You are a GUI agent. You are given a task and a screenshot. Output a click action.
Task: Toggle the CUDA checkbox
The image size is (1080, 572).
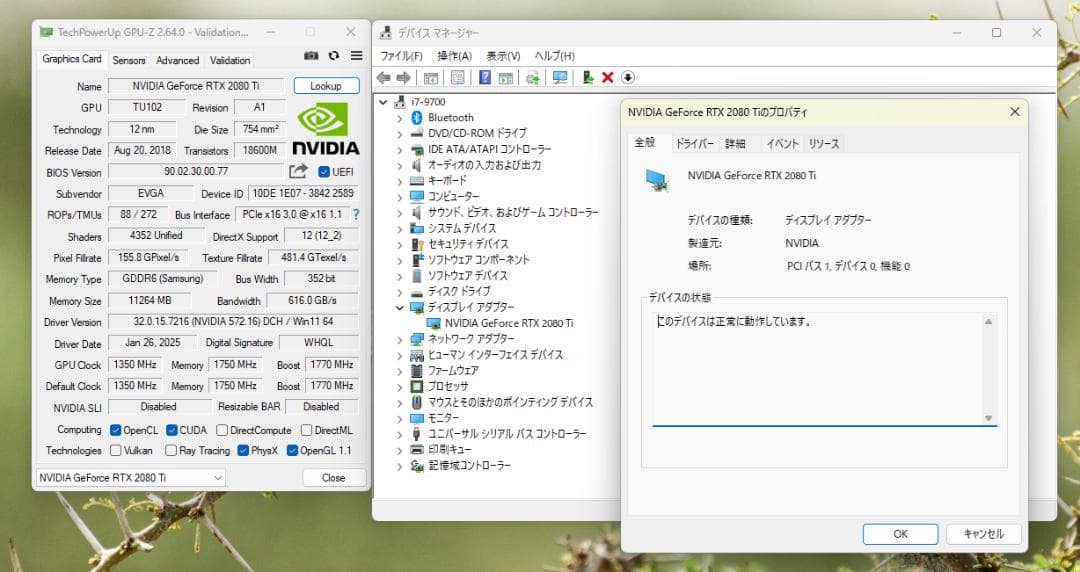172,430
